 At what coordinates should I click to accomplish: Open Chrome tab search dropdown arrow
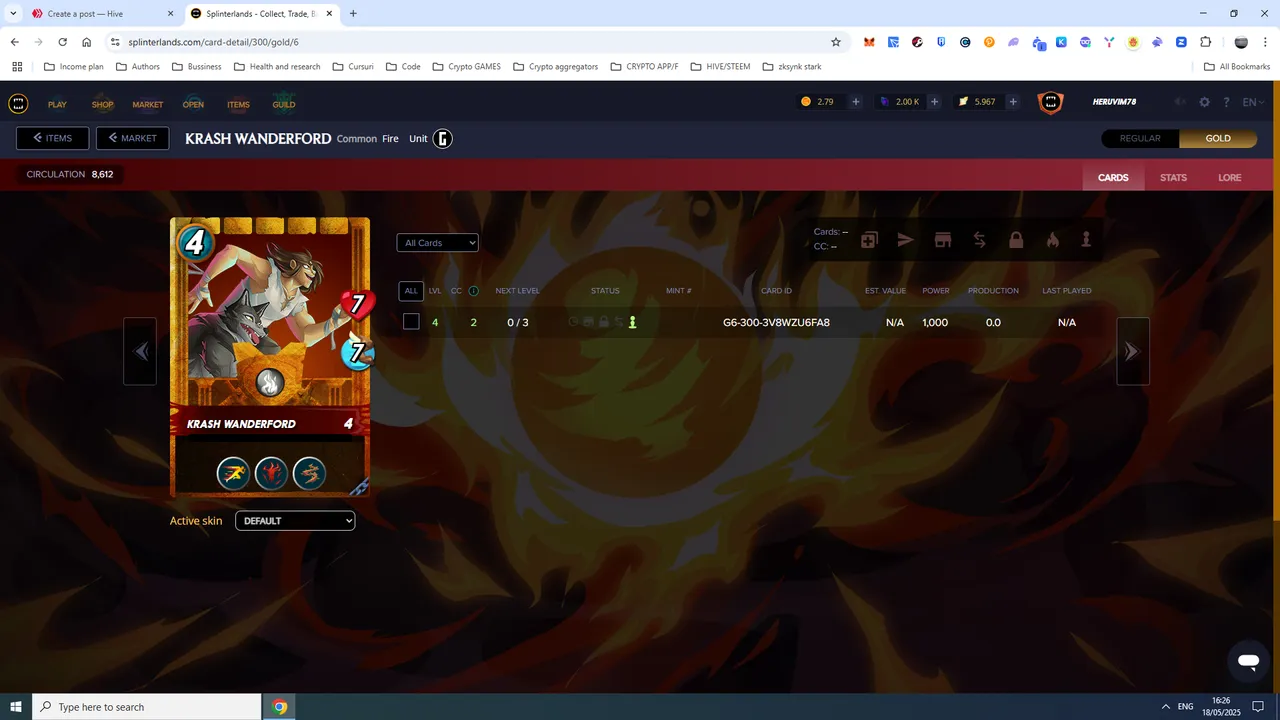13,14
